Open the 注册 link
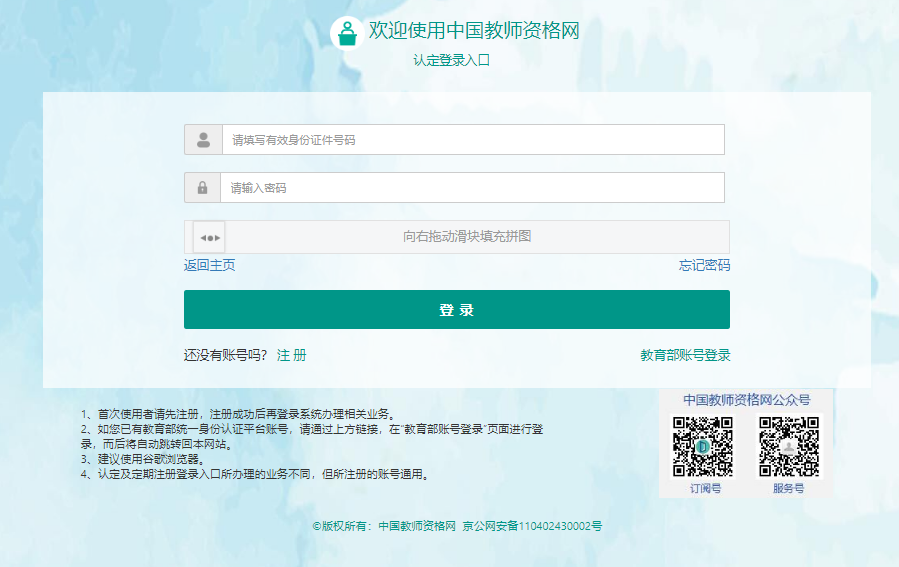The width and height of the screenshot is (899, 567). tap(292, 355)
